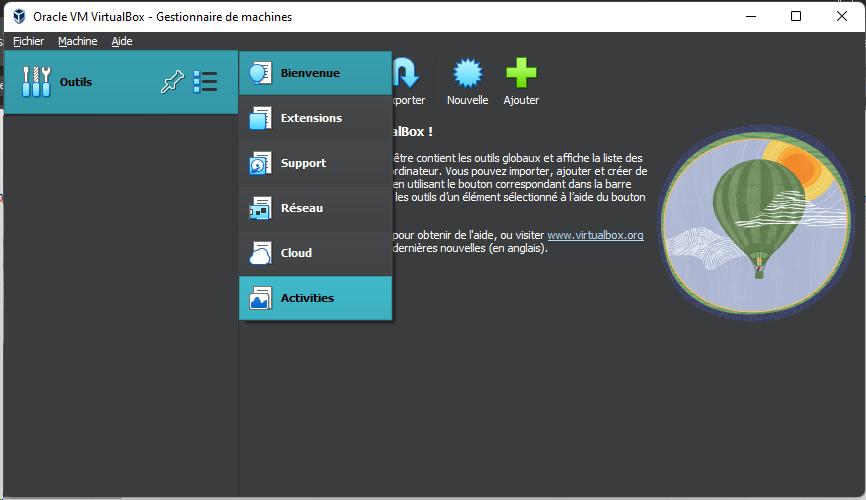Open Réseau in tools menu

(x=315, y=208)
